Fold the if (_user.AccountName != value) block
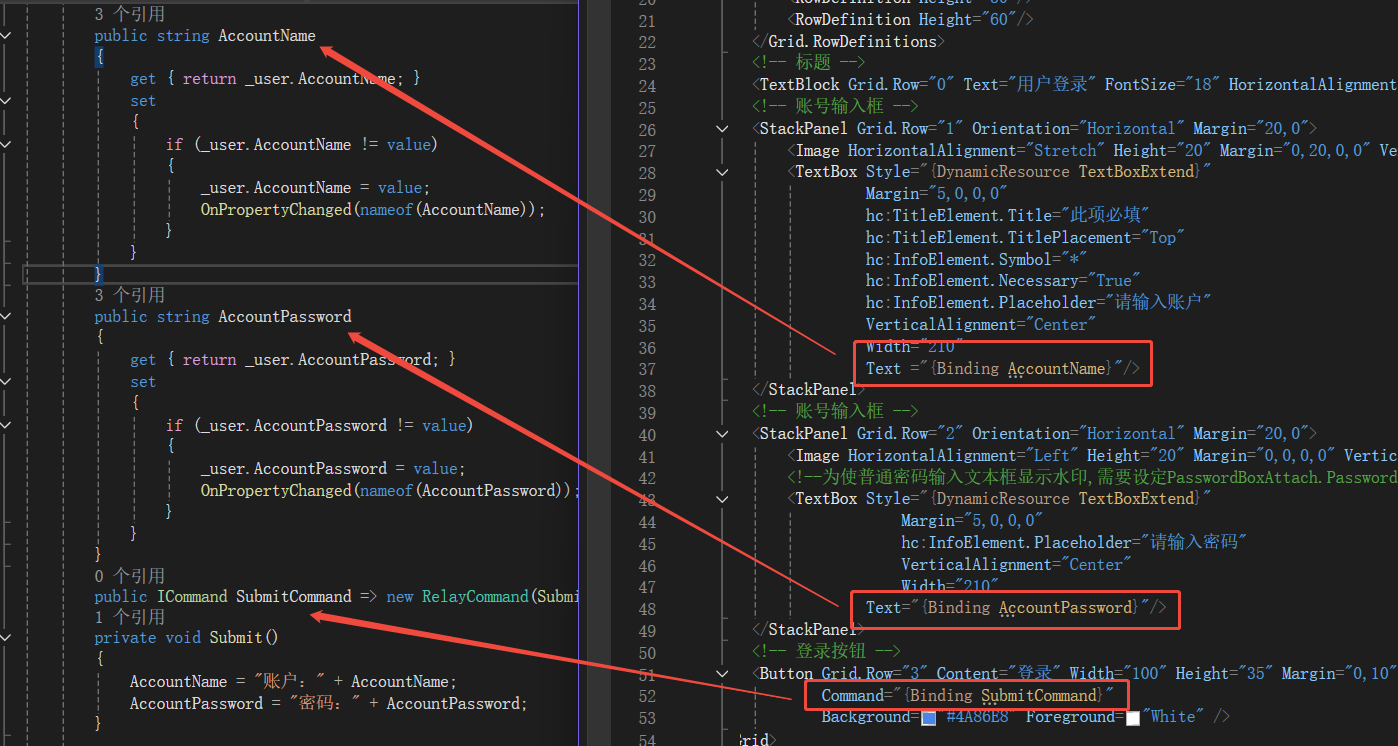Viewport: 1398px width, 746px height. point(7,145)
